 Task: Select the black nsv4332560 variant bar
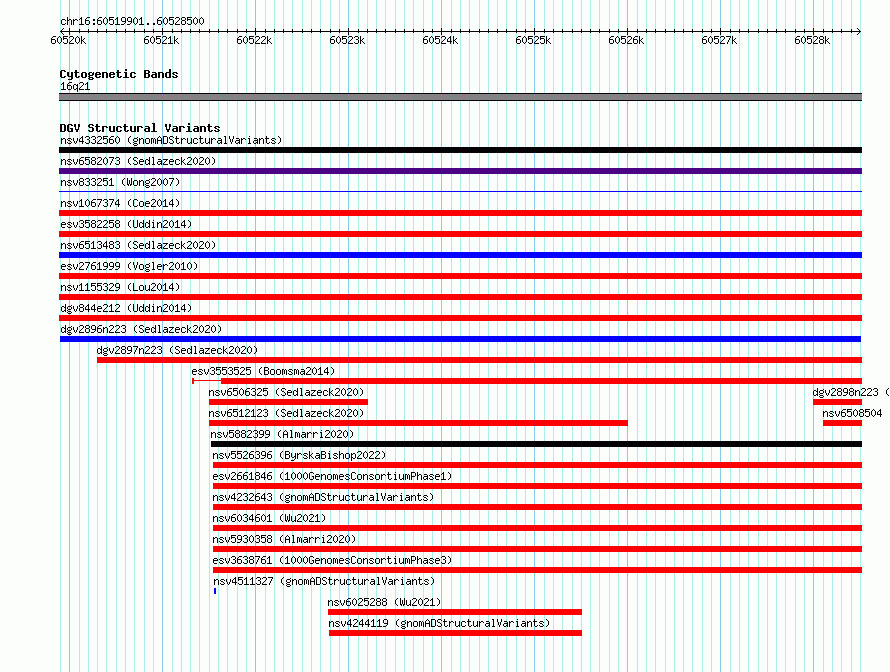(460, 150)
